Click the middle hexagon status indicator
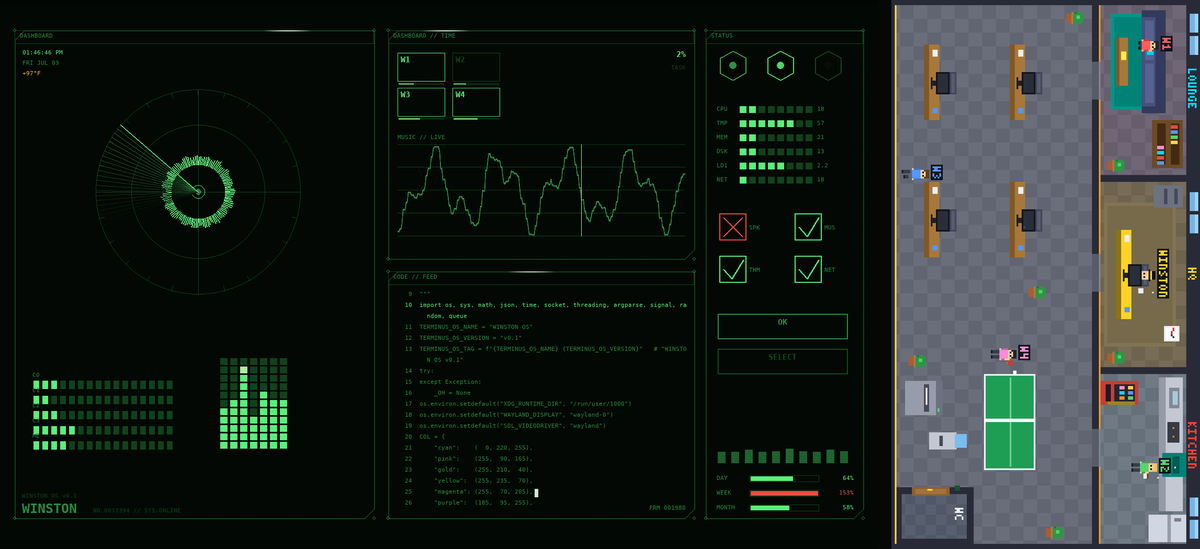The height and width of the screenshot is (549, 1200). (780, 67)
